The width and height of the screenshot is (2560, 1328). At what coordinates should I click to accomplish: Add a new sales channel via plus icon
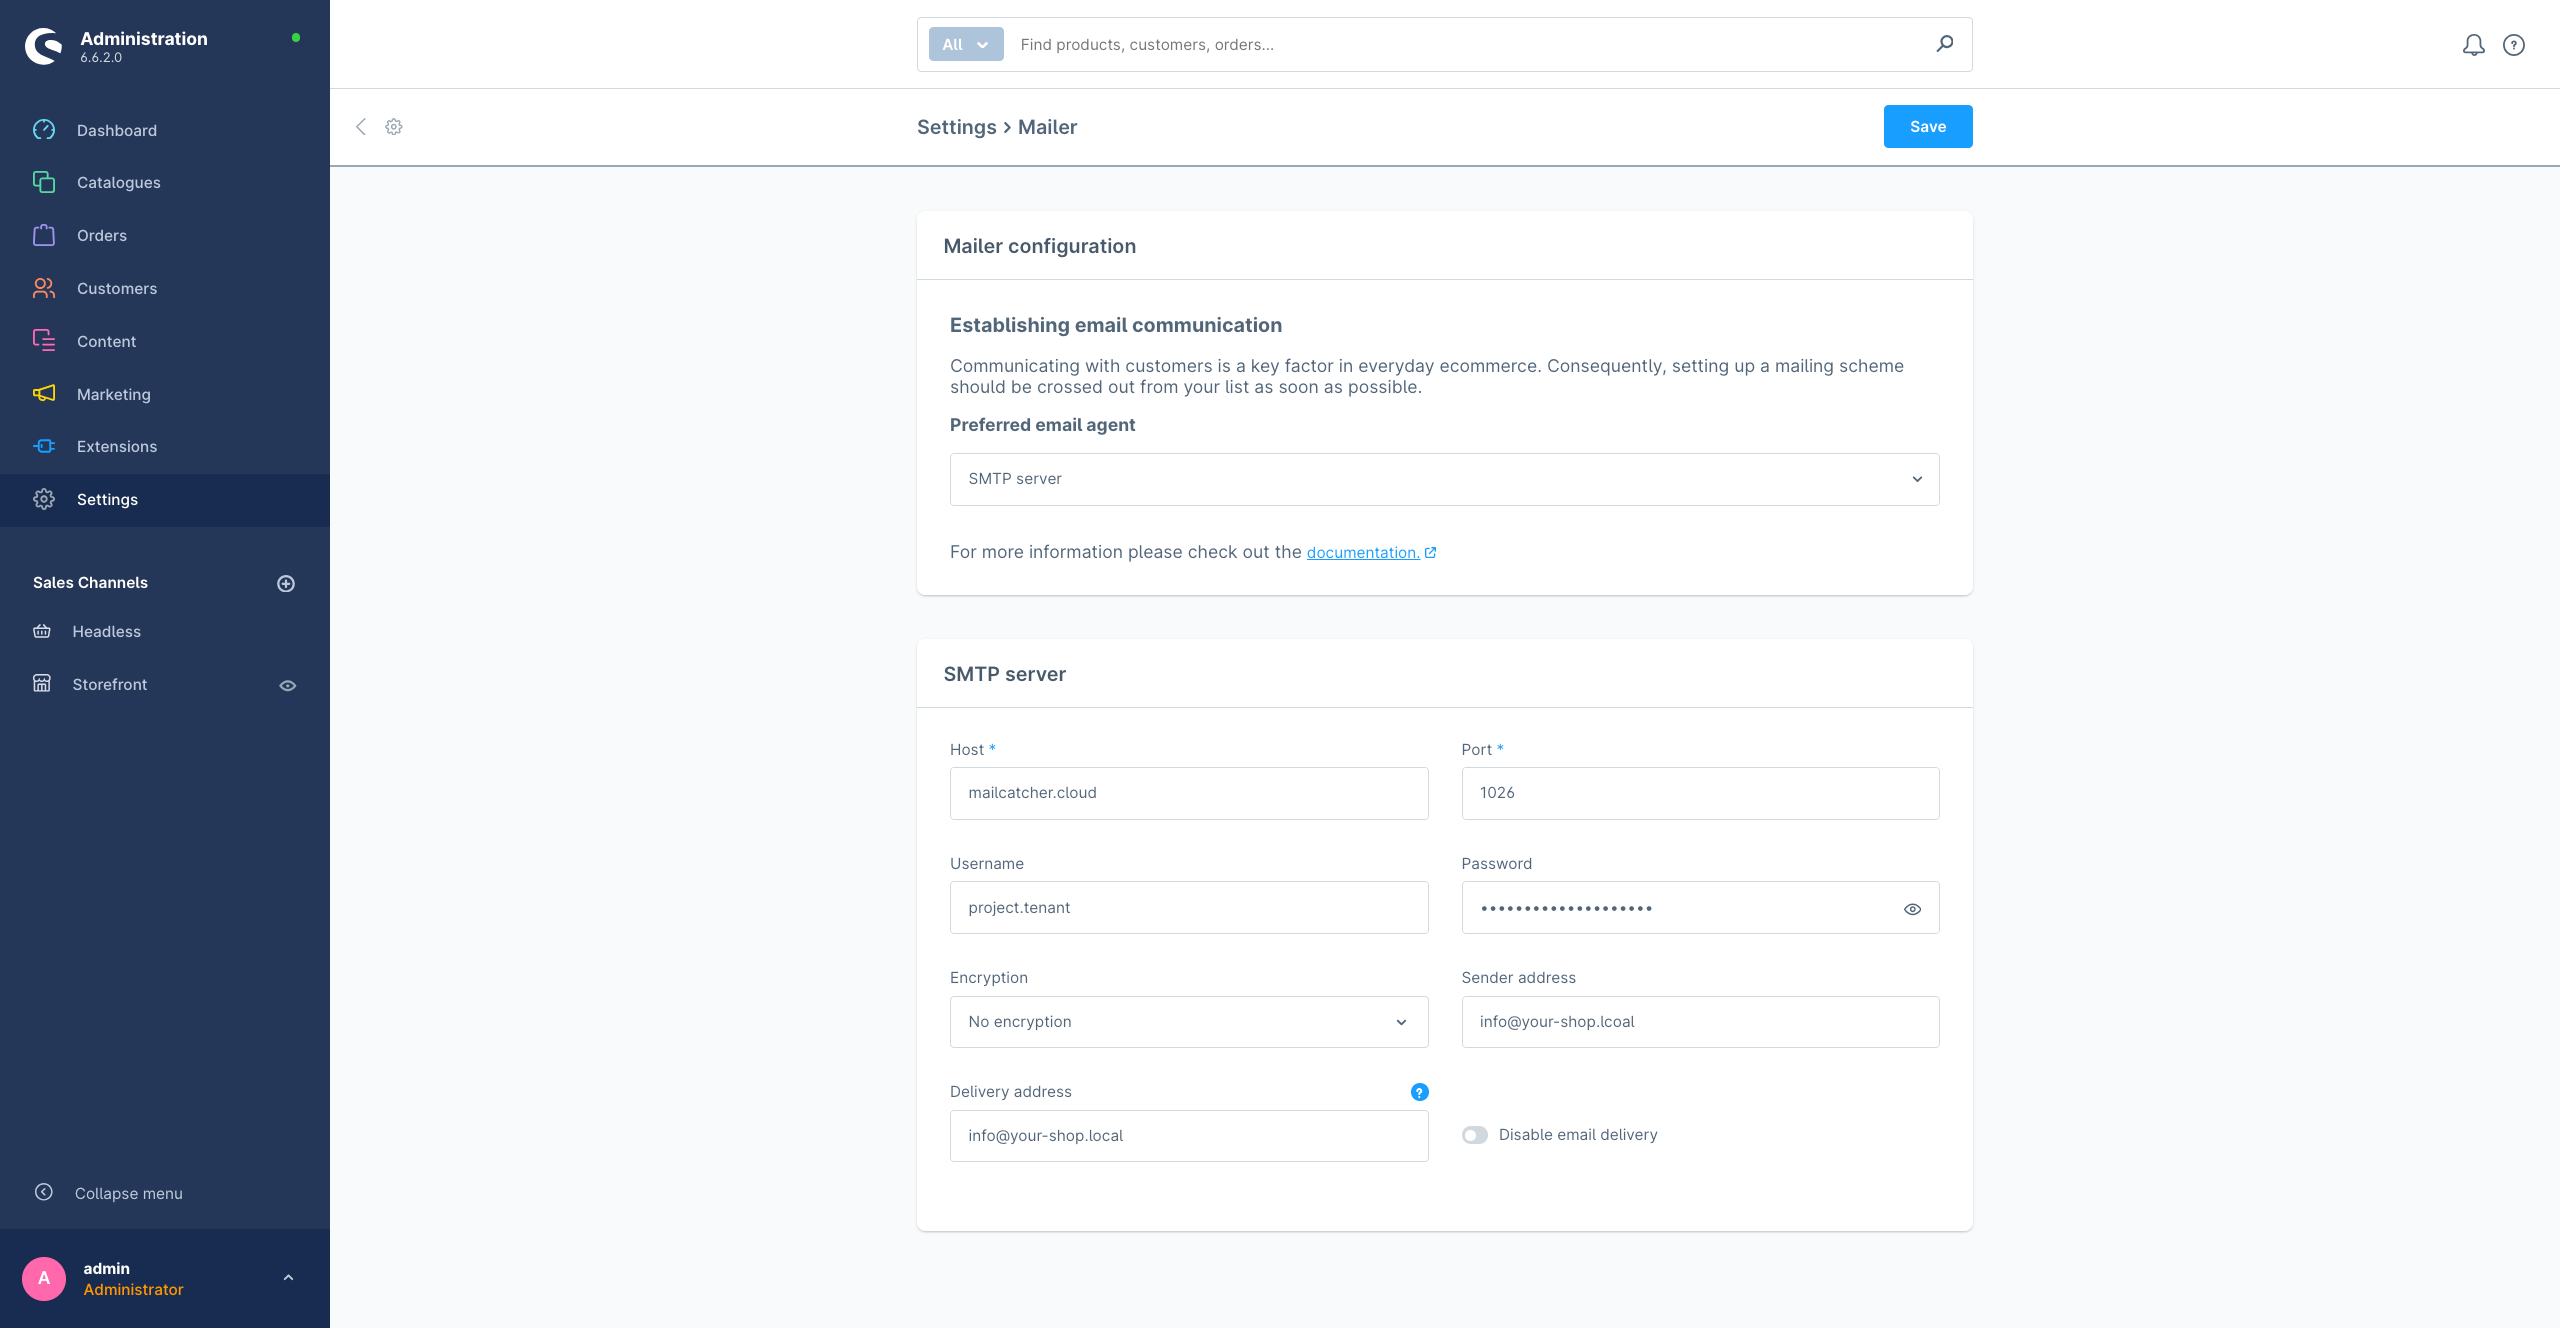pos(287,583)
